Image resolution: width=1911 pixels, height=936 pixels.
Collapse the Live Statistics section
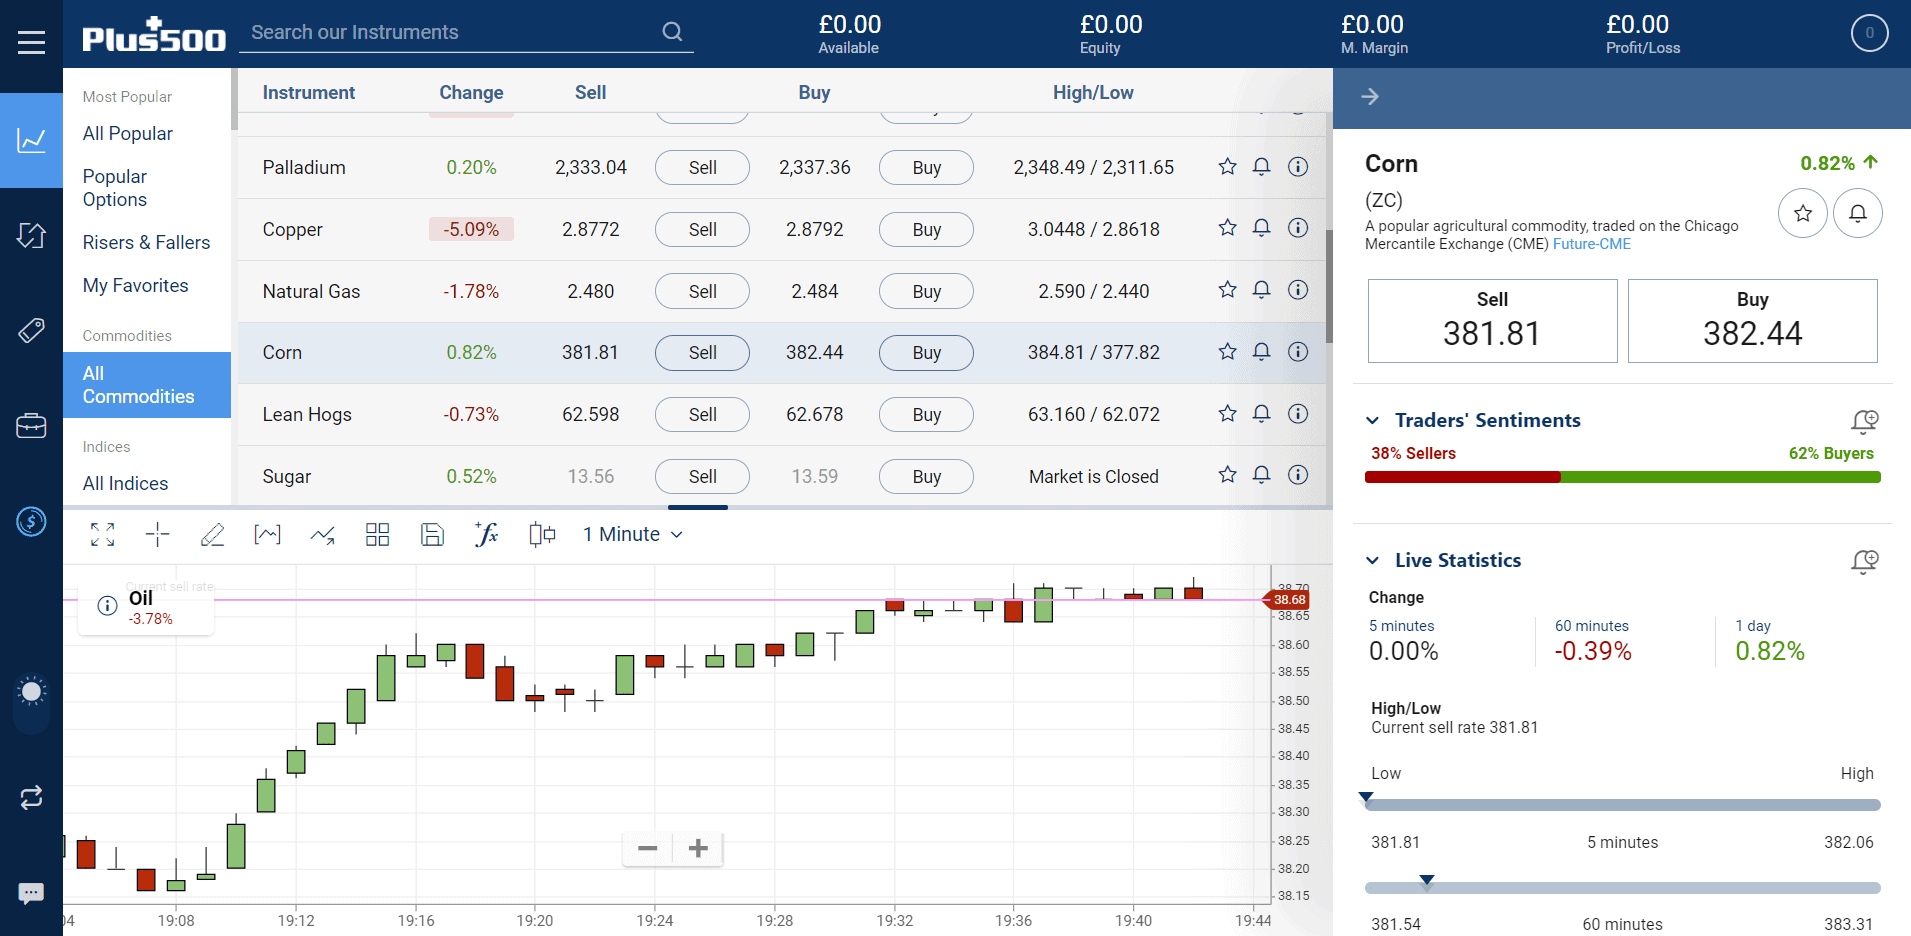click(1373, 561)
